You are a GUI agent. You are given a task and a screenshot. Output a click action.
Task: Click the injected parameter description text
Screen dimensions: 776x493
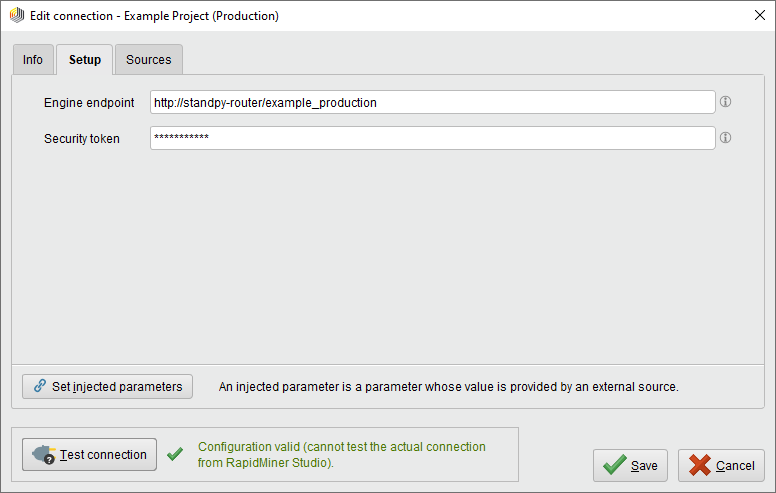click(x=448, y=387)
